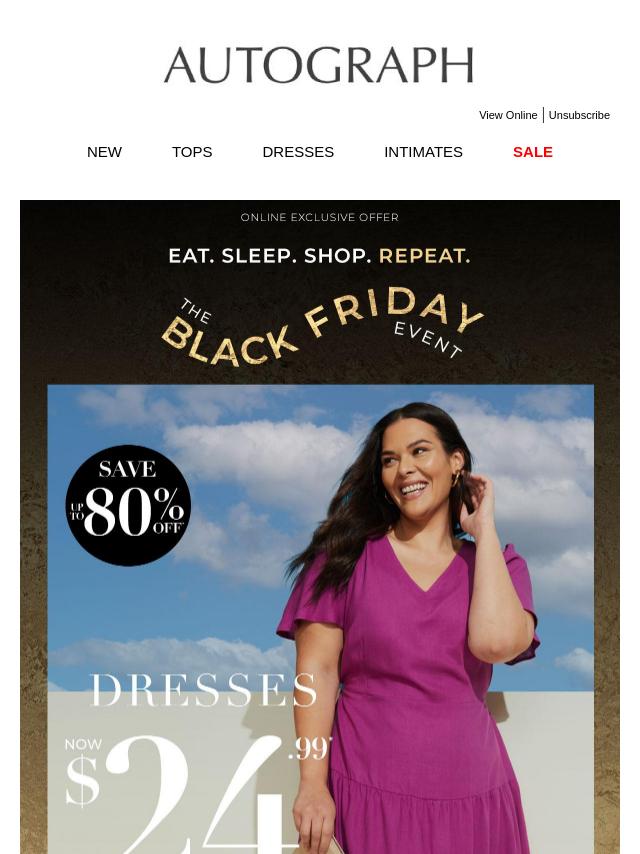Open the INTIMATES navigation link
This screenshot has height=854, width=640.
[423, 152]
